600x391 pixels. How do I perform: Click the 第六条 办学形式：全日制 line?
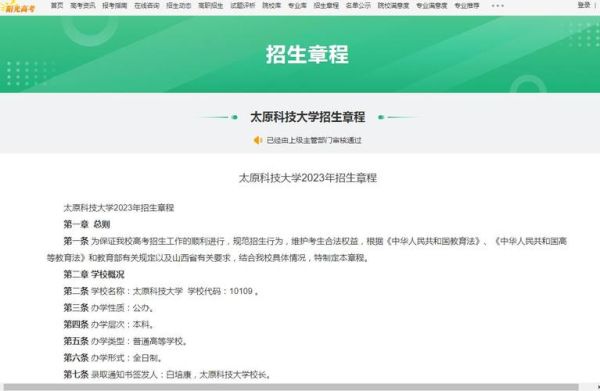point(113,358)
